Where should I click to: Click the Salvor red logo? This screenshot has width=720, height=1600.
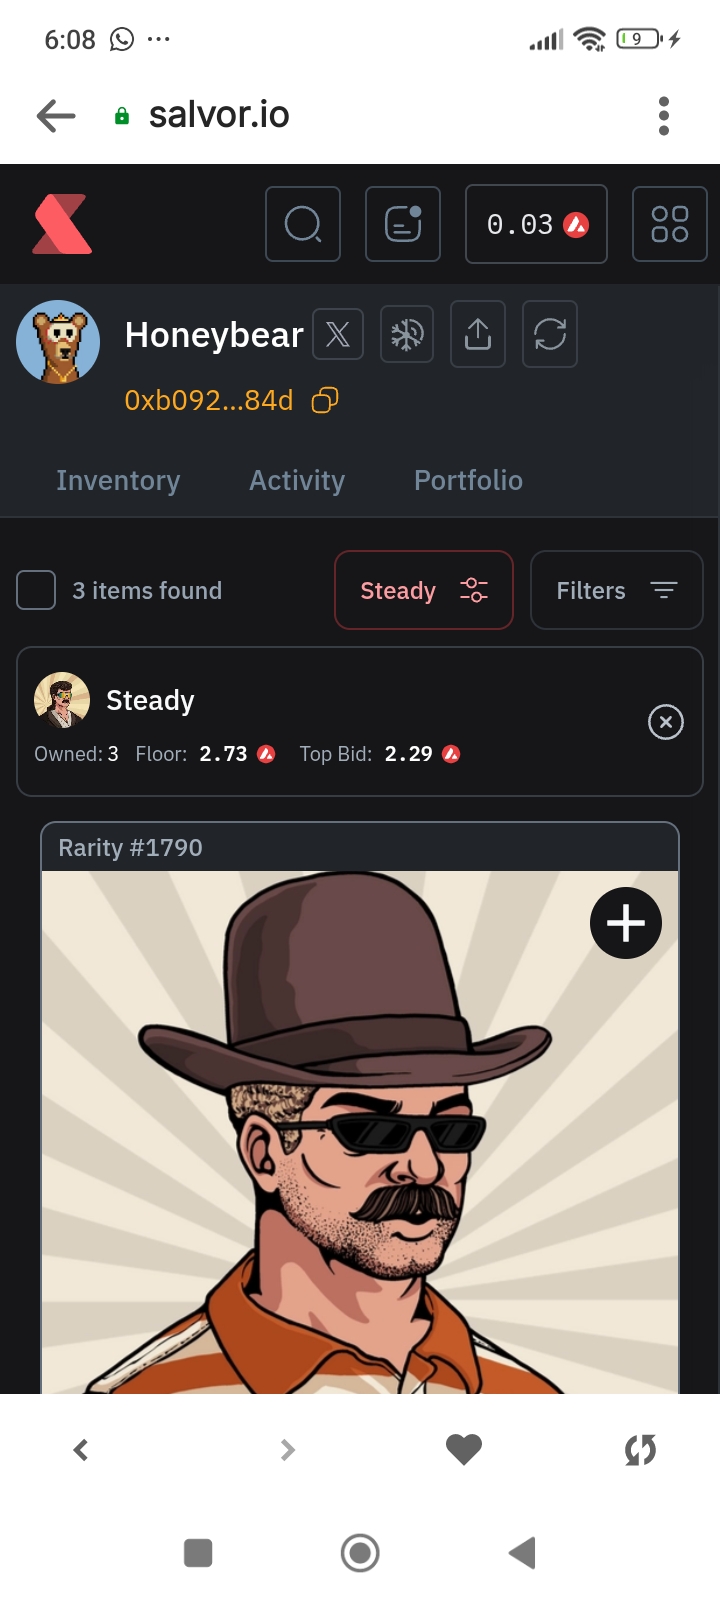point(62,224)
